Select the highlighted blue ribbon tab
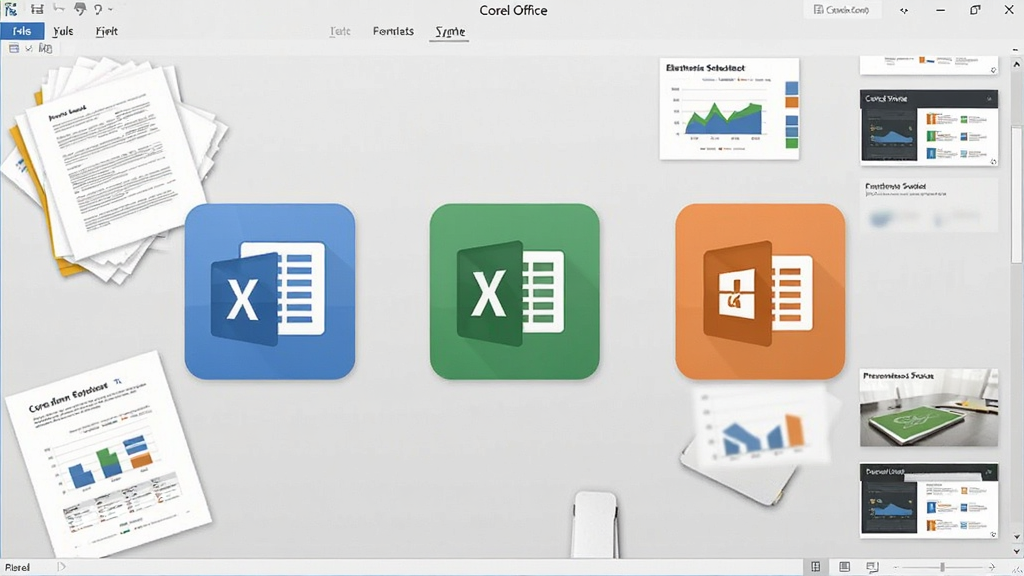Viewport: 1024px width, 576px height. (22, 31)
